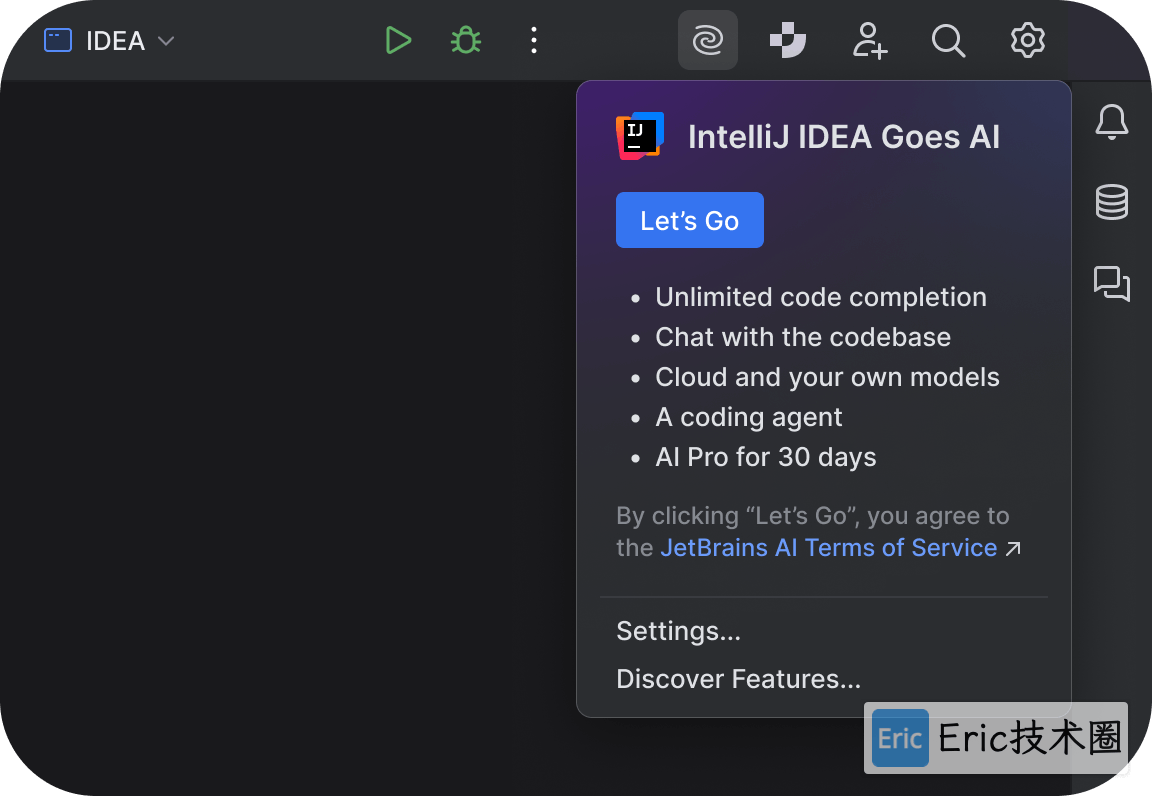The height and width of the screenshot is (798, 1152).
Task: Click the "Cloud and your own models" text
Action: click(x=827, y=377)
